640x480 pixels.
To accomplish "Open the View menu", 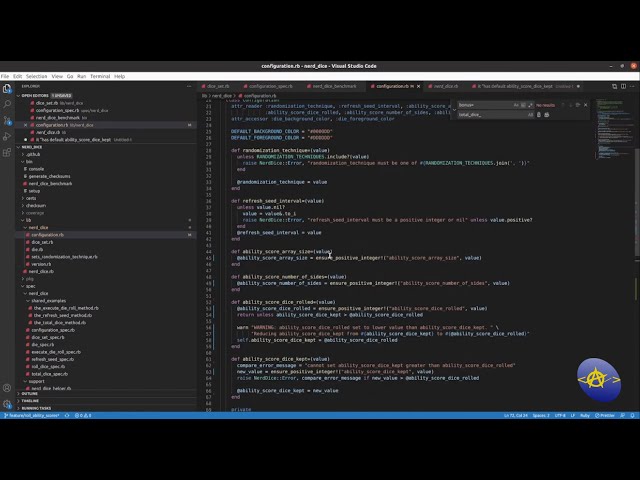I will coord(57,76).
